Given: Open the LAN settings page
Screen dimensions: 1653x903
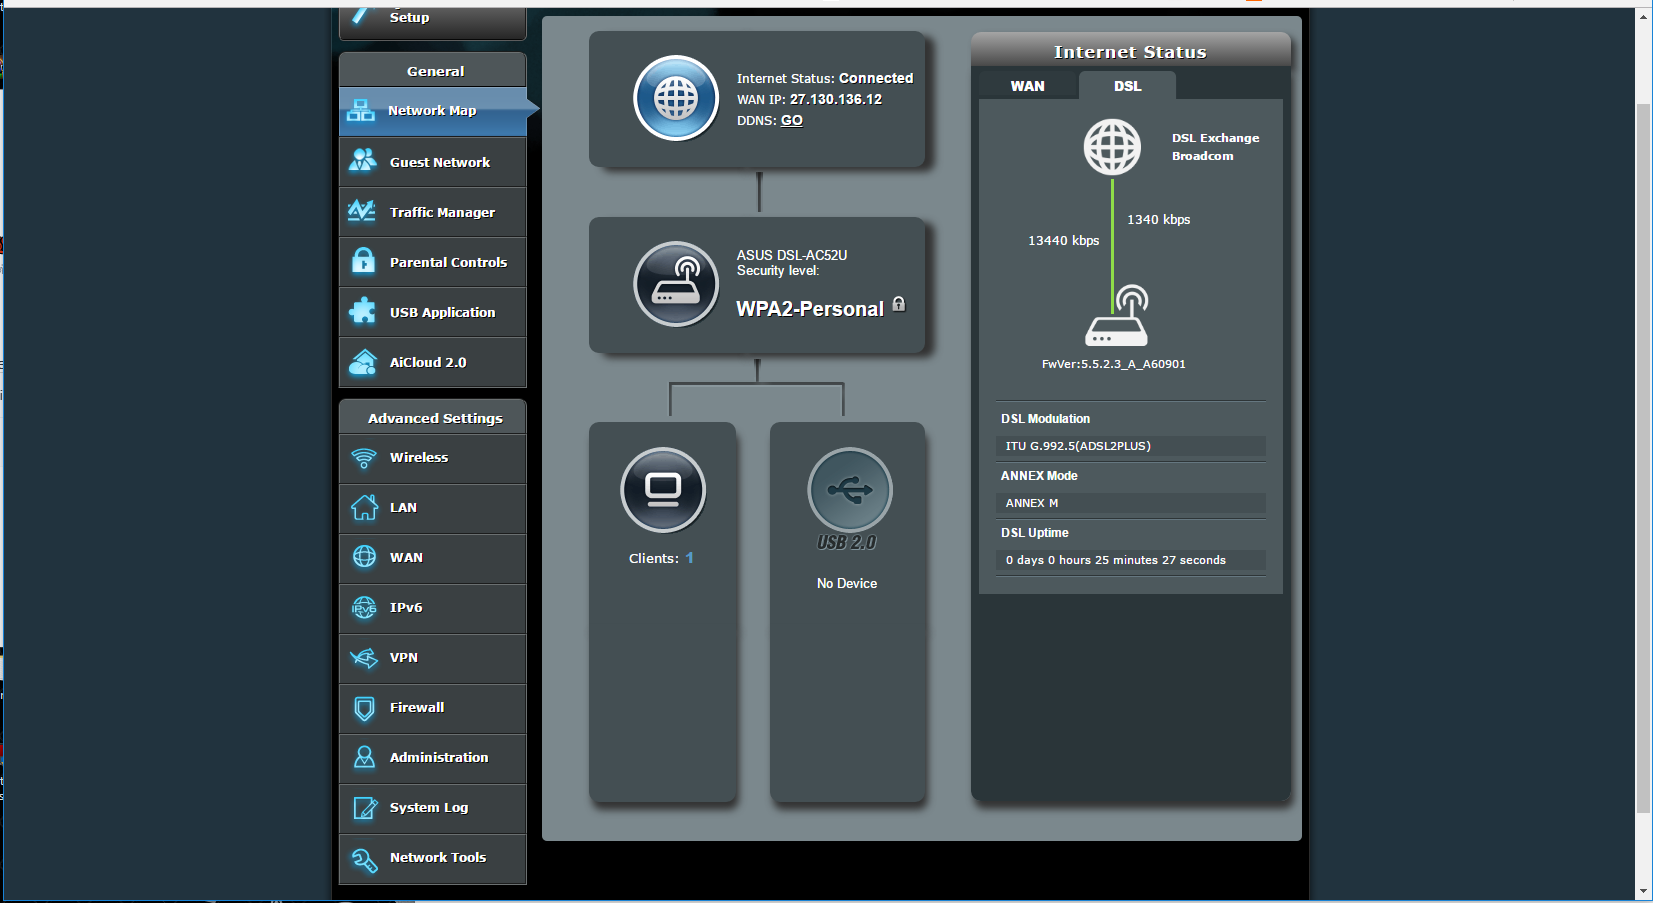Looking at the screenshot, I should click(433, 508).
